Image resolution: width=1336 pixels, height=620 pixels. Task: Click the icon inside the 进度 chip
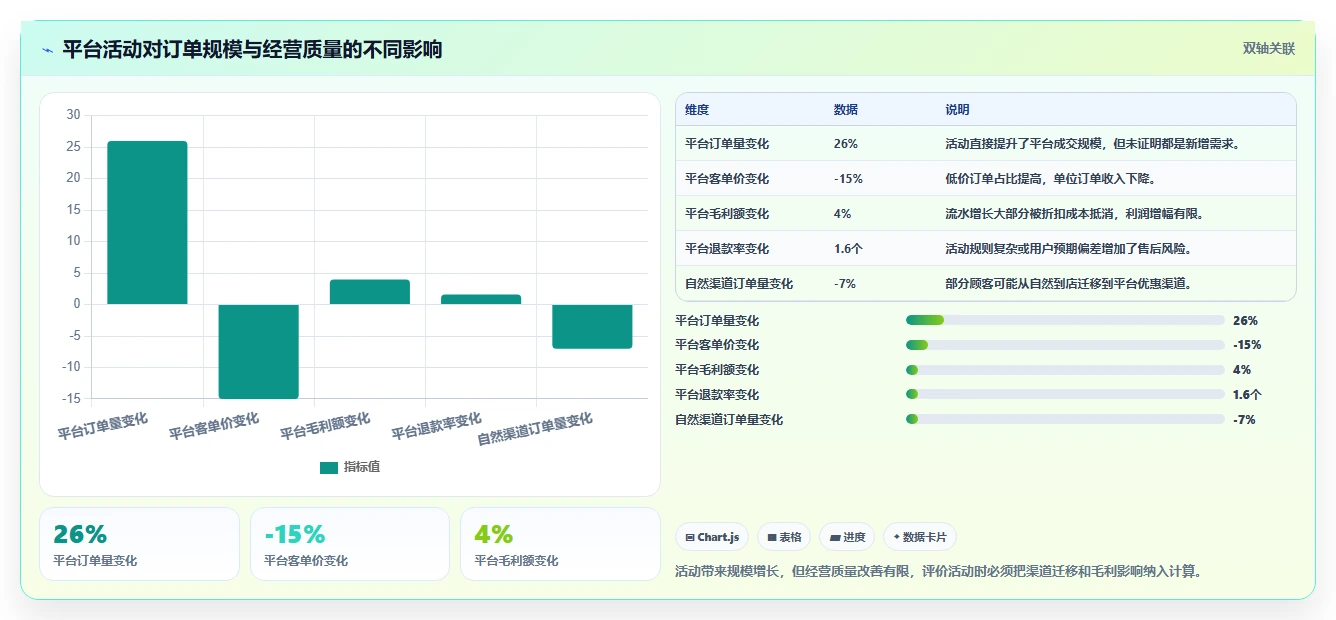(834, 538)
